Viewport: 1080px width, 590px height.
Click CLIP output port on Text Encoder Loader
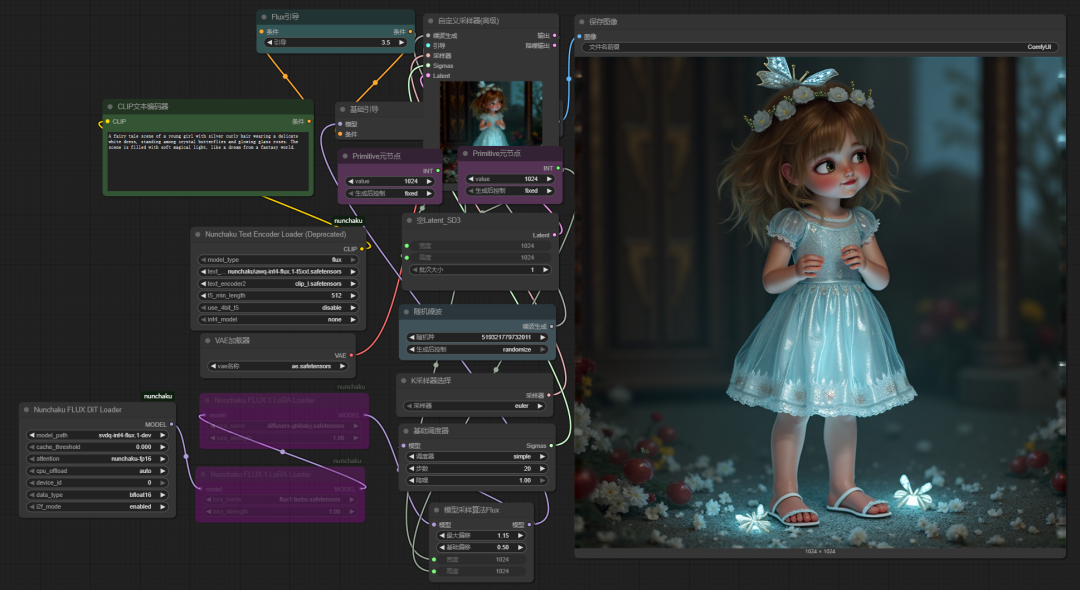(x=362, y=249)
